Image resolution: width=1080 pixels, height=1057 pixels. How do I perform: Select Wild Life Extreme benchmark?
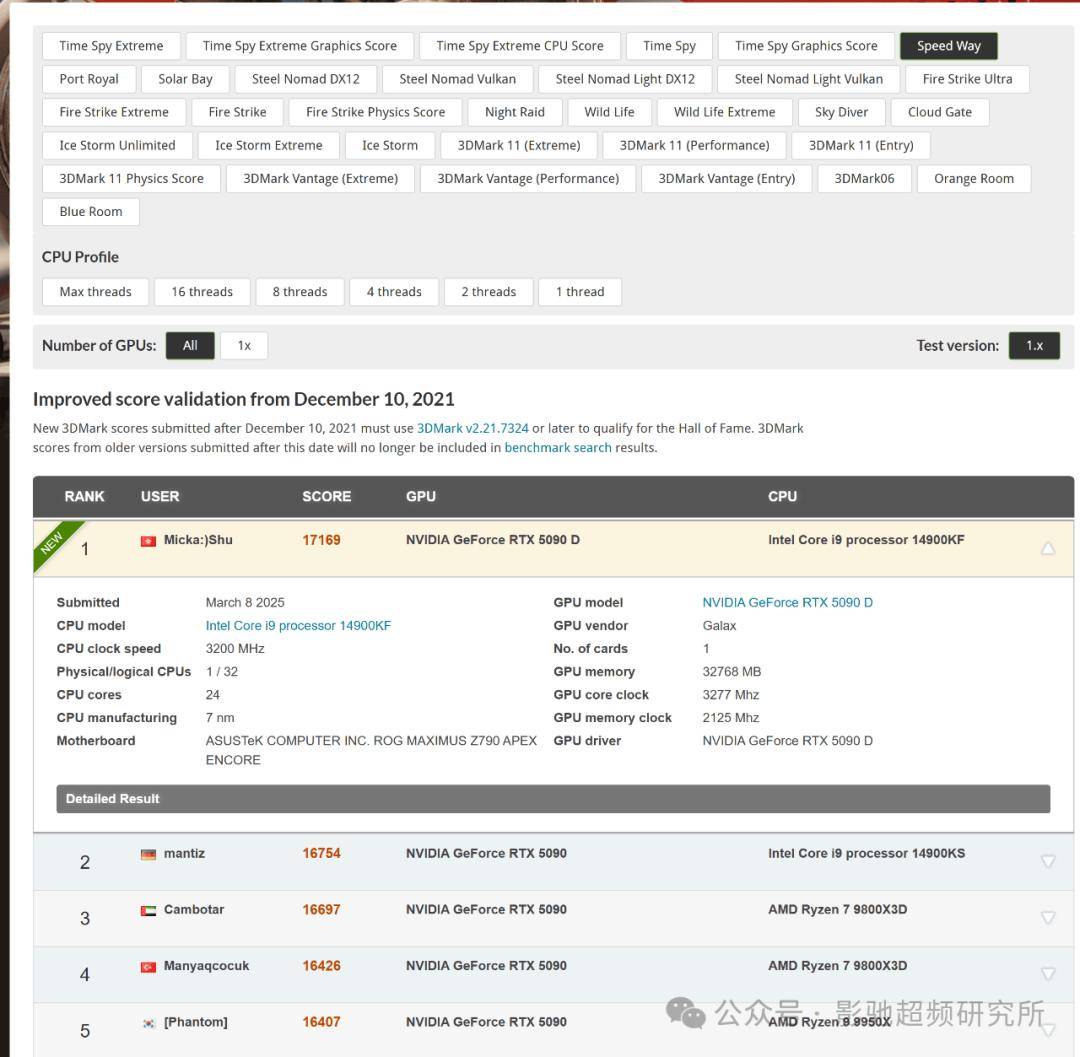pos(725,112)
